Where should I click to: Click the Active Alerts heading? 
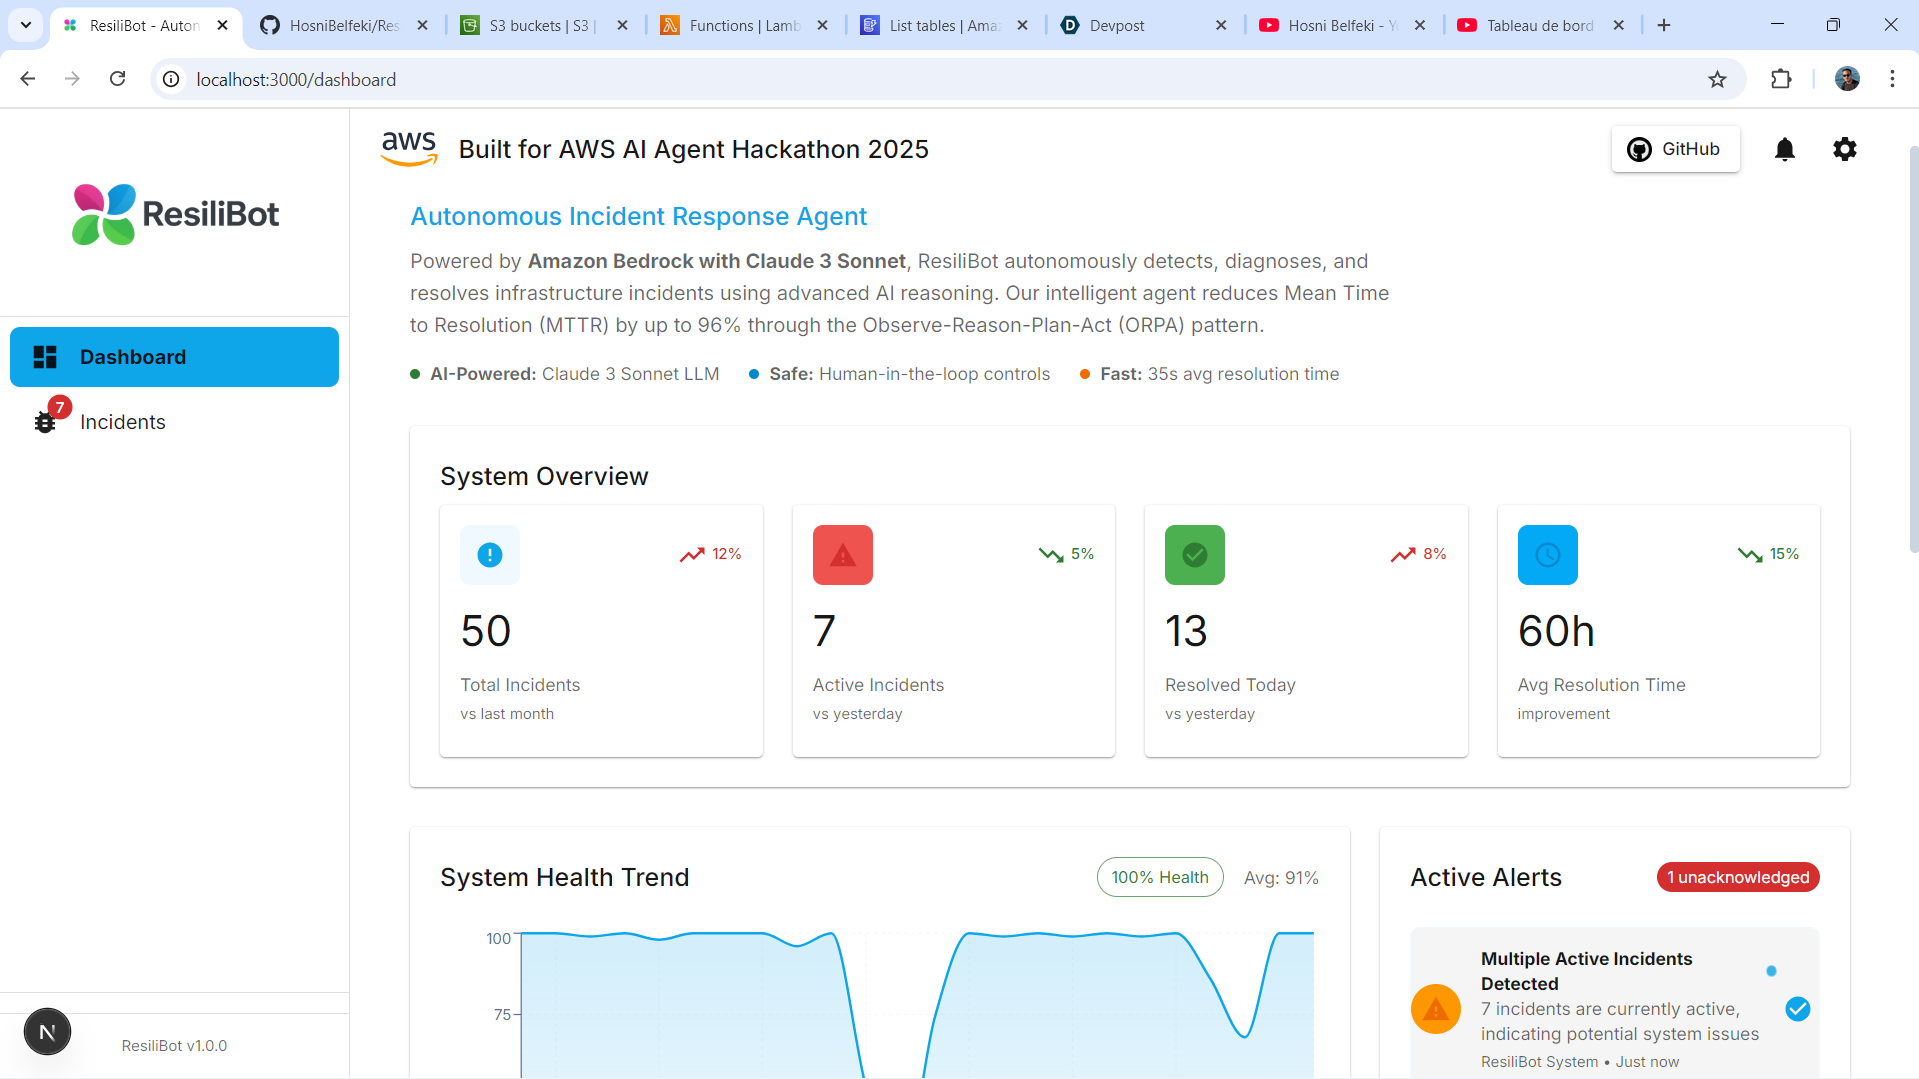[1486, 877]
